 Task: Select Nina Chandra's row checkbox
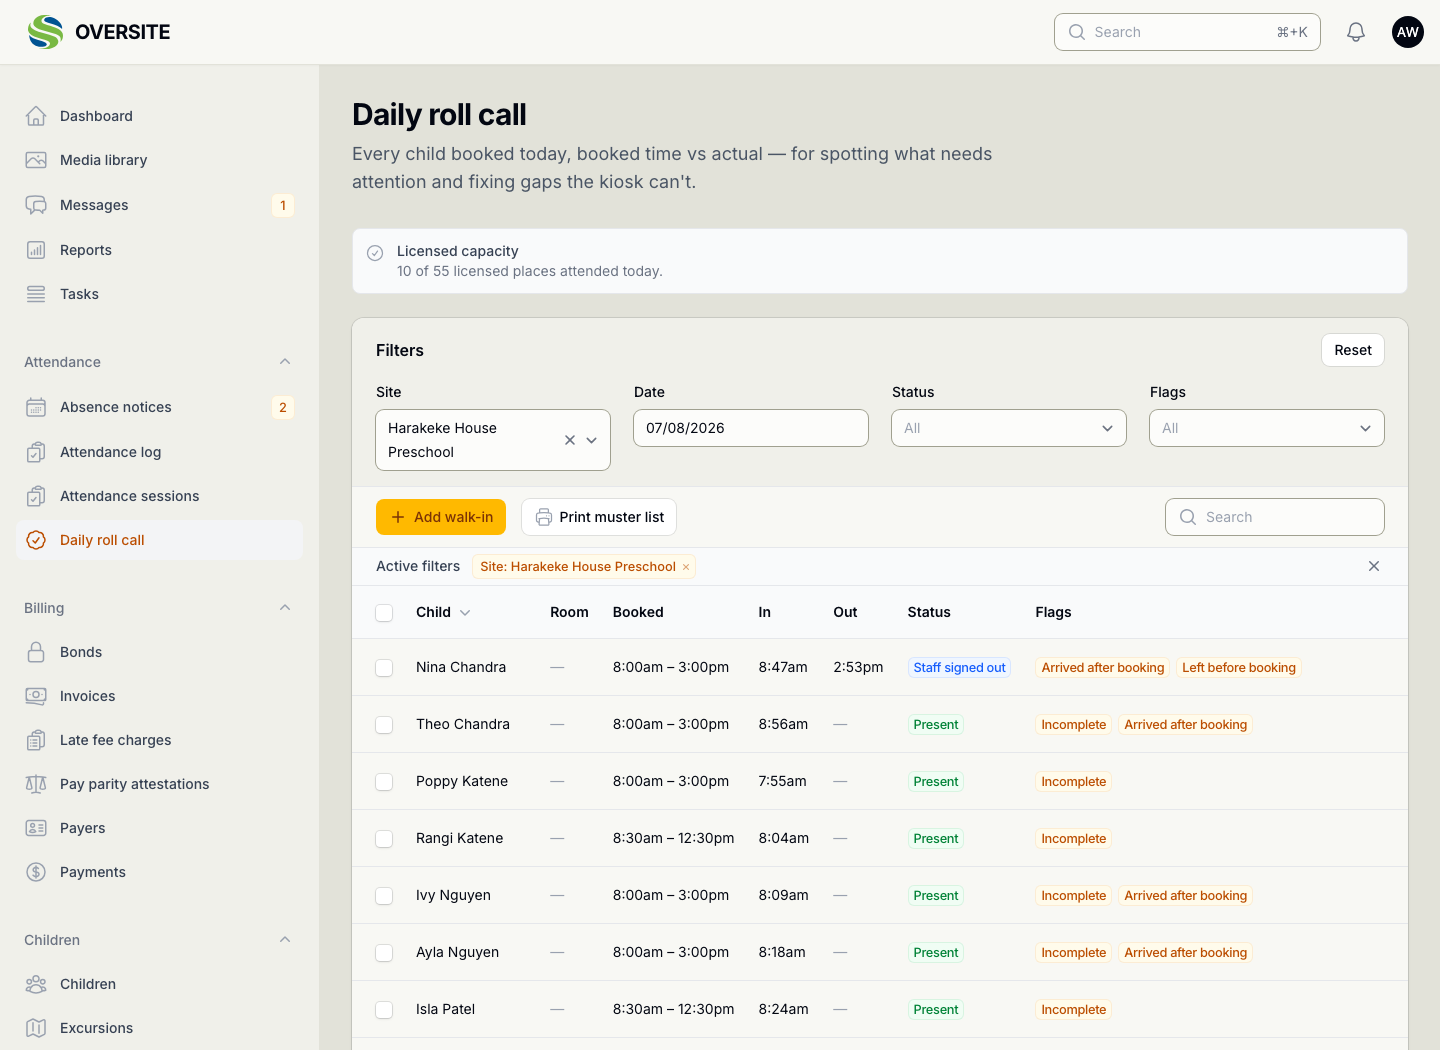384,667
